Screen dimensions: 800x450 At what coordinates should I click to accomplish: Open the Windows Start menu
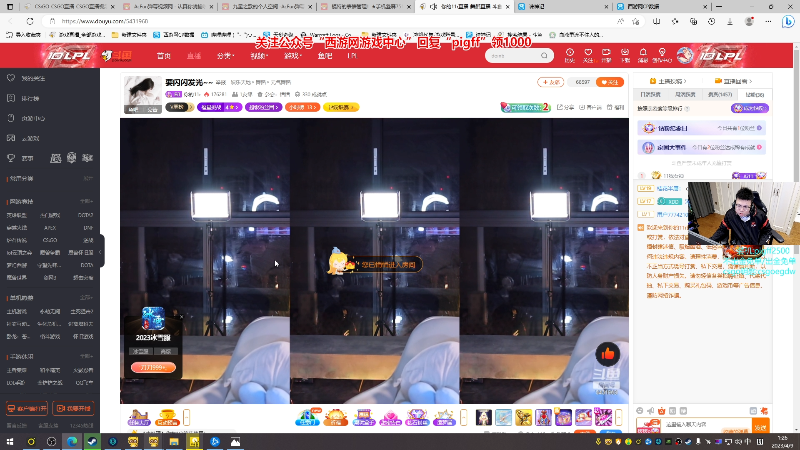(x=10, y=441)
